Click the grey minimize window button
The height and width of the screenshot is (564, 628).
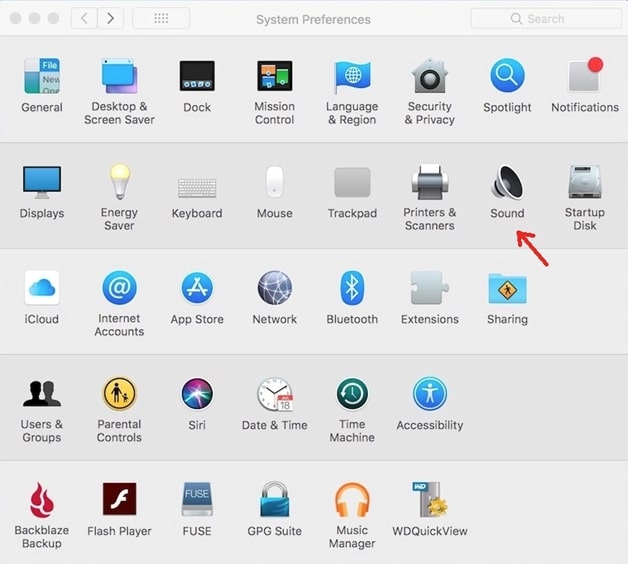[x=34, y=18]
